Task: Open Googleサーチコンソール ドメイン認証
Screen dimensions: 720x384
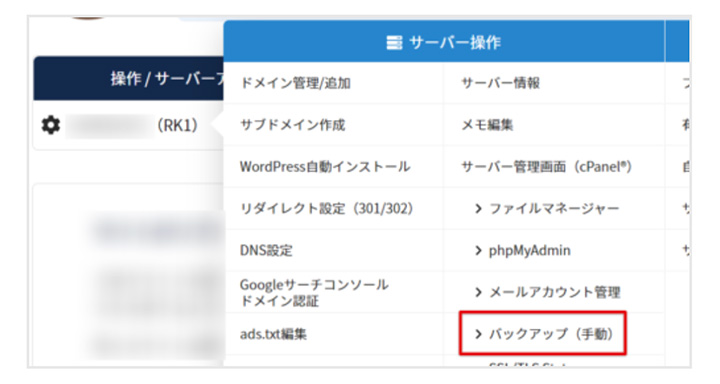Action: [314, 293]
